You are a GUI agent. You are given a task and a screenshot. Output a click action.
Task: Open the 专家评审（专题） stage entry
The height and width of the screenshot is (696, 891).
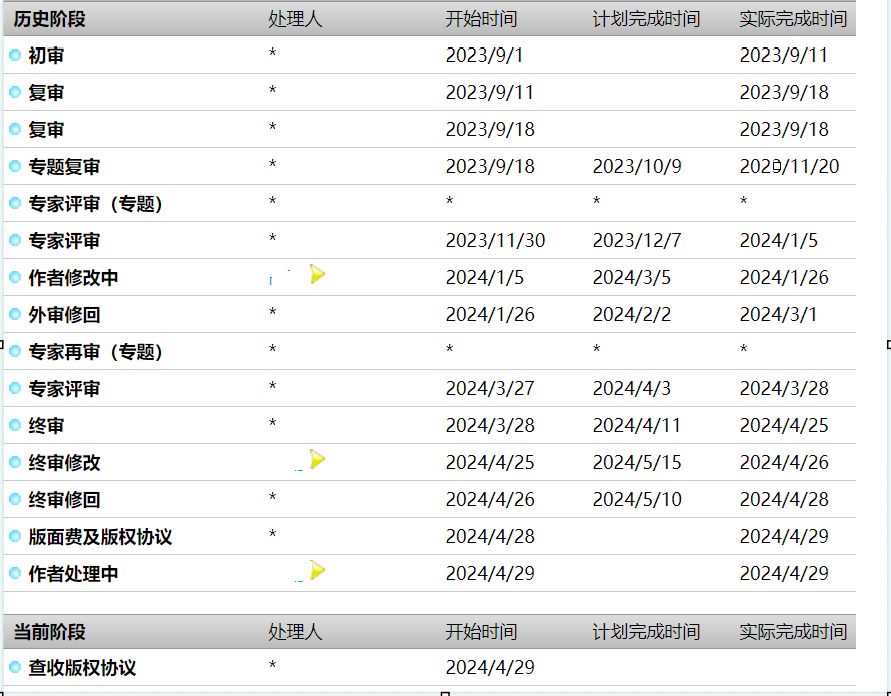(95, 204)
